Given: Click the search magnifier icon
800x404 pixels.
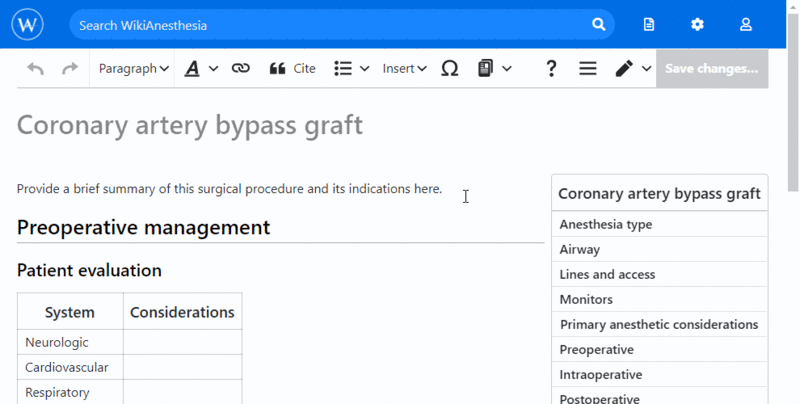Looking at the screenshot, I should (x=598, y=24).
